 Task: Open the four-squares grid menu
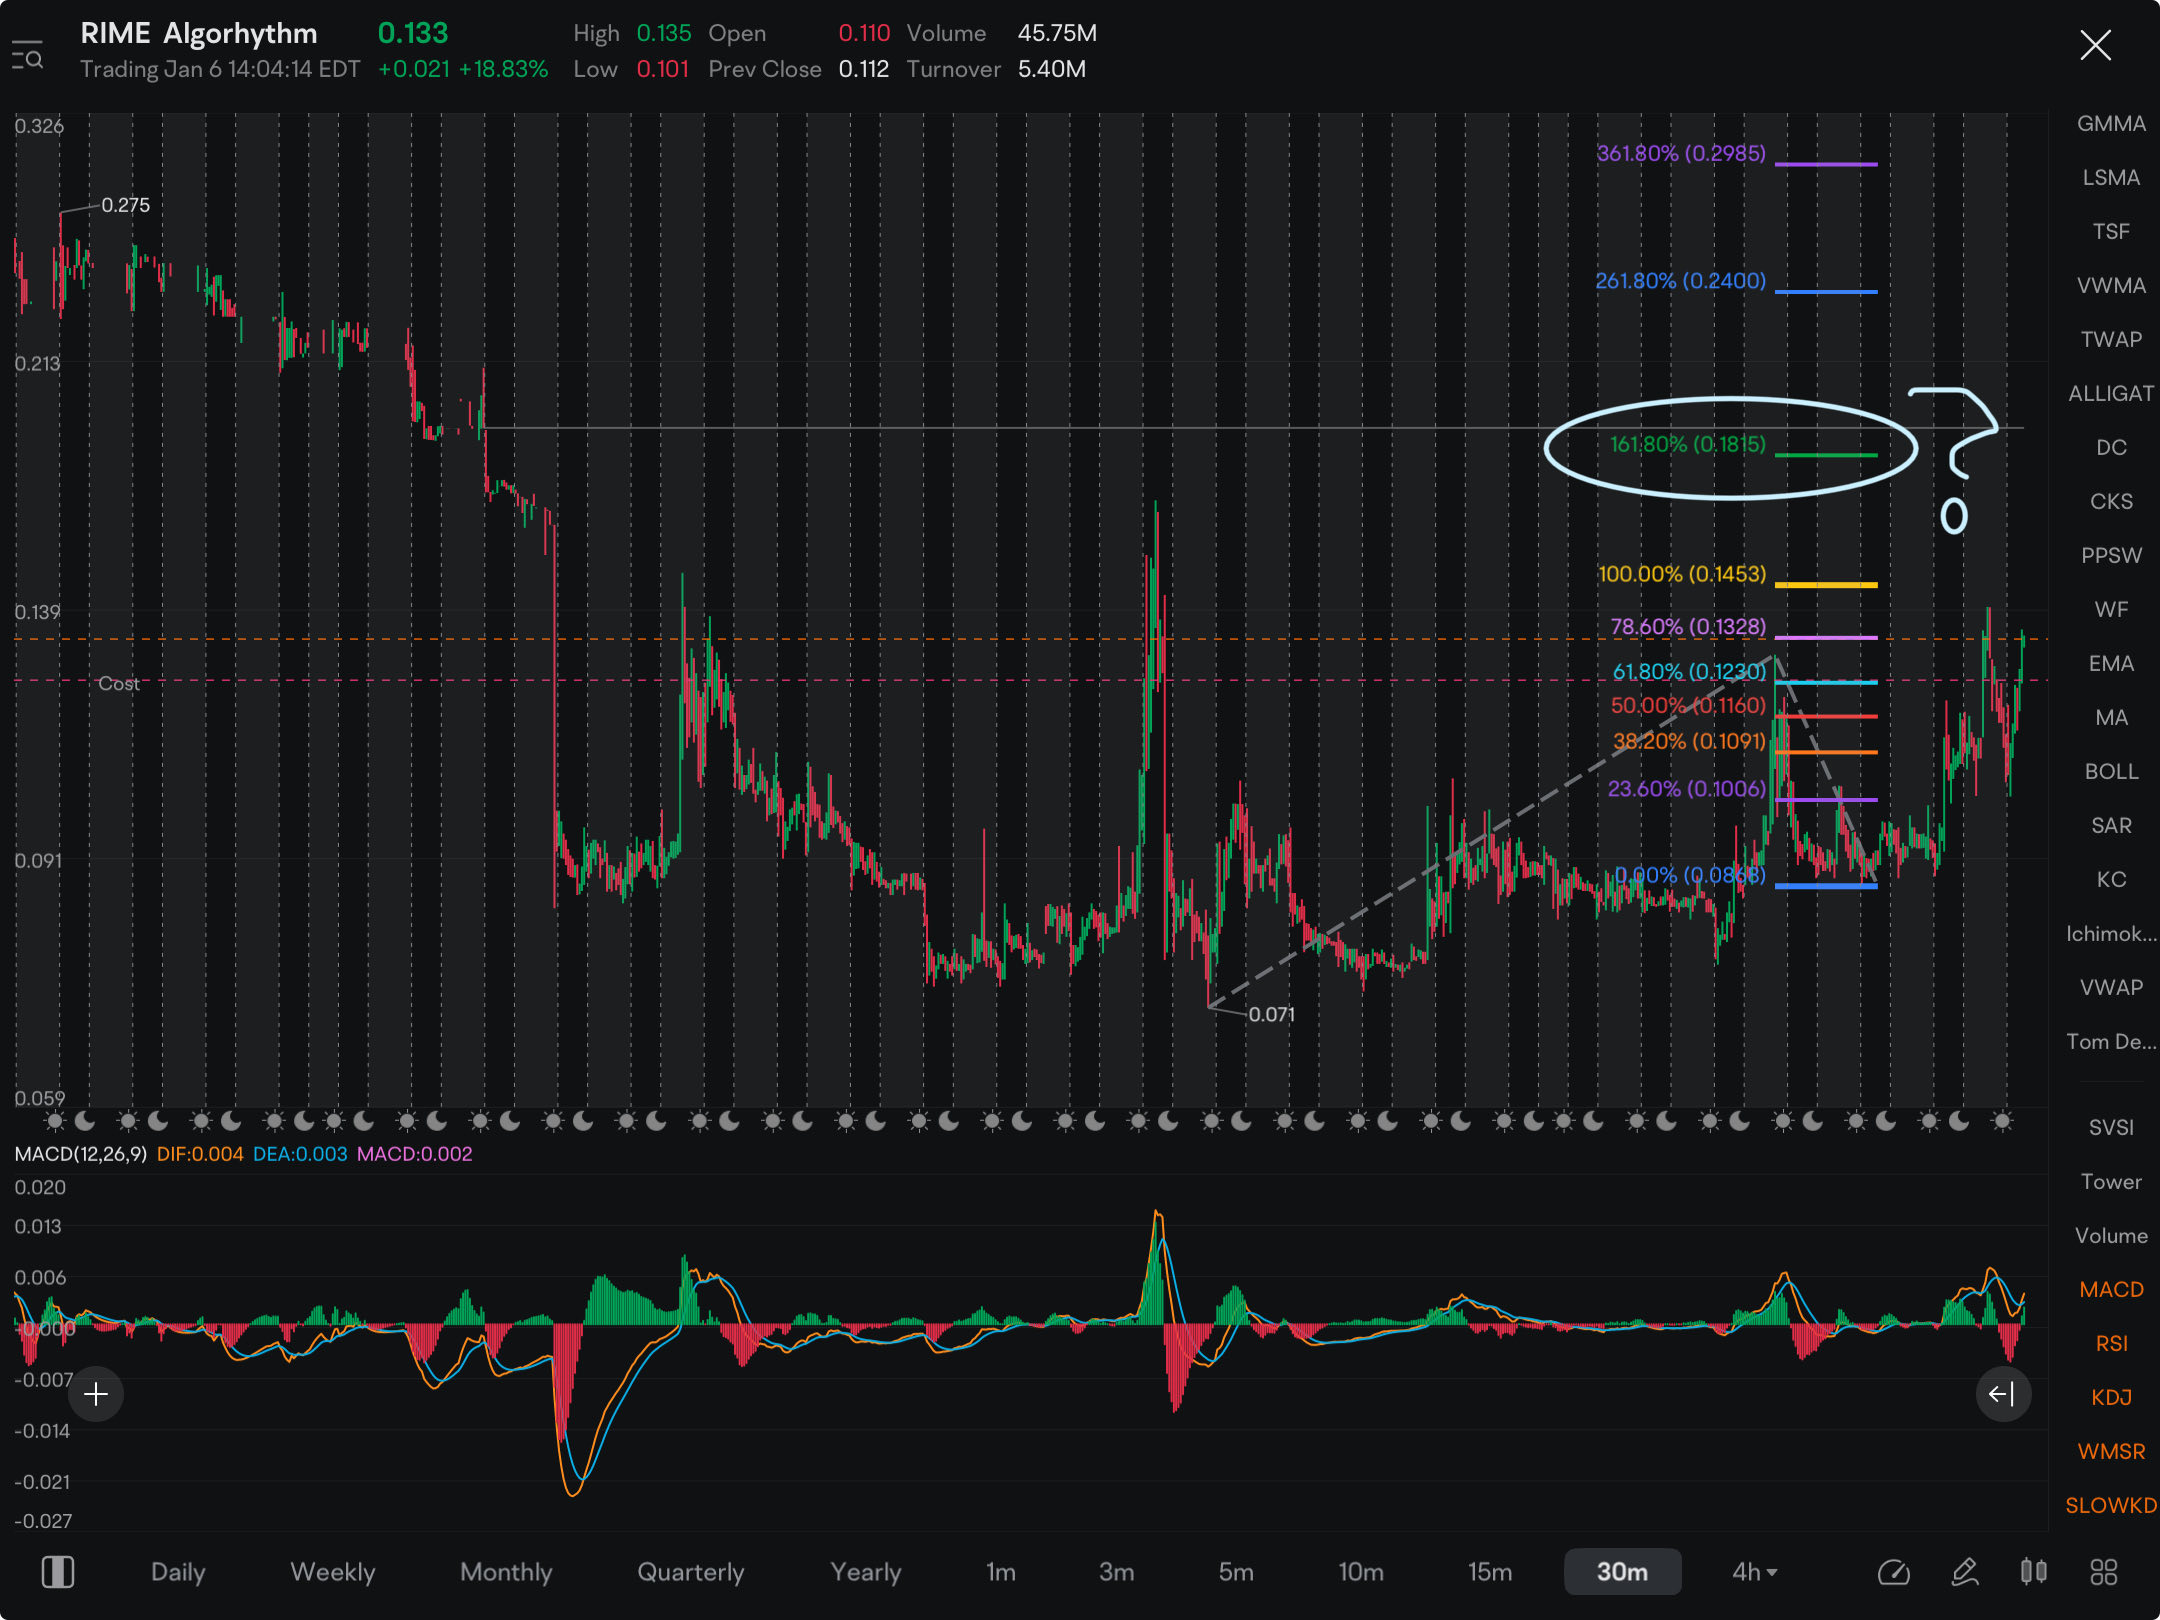point(2104,1572)
